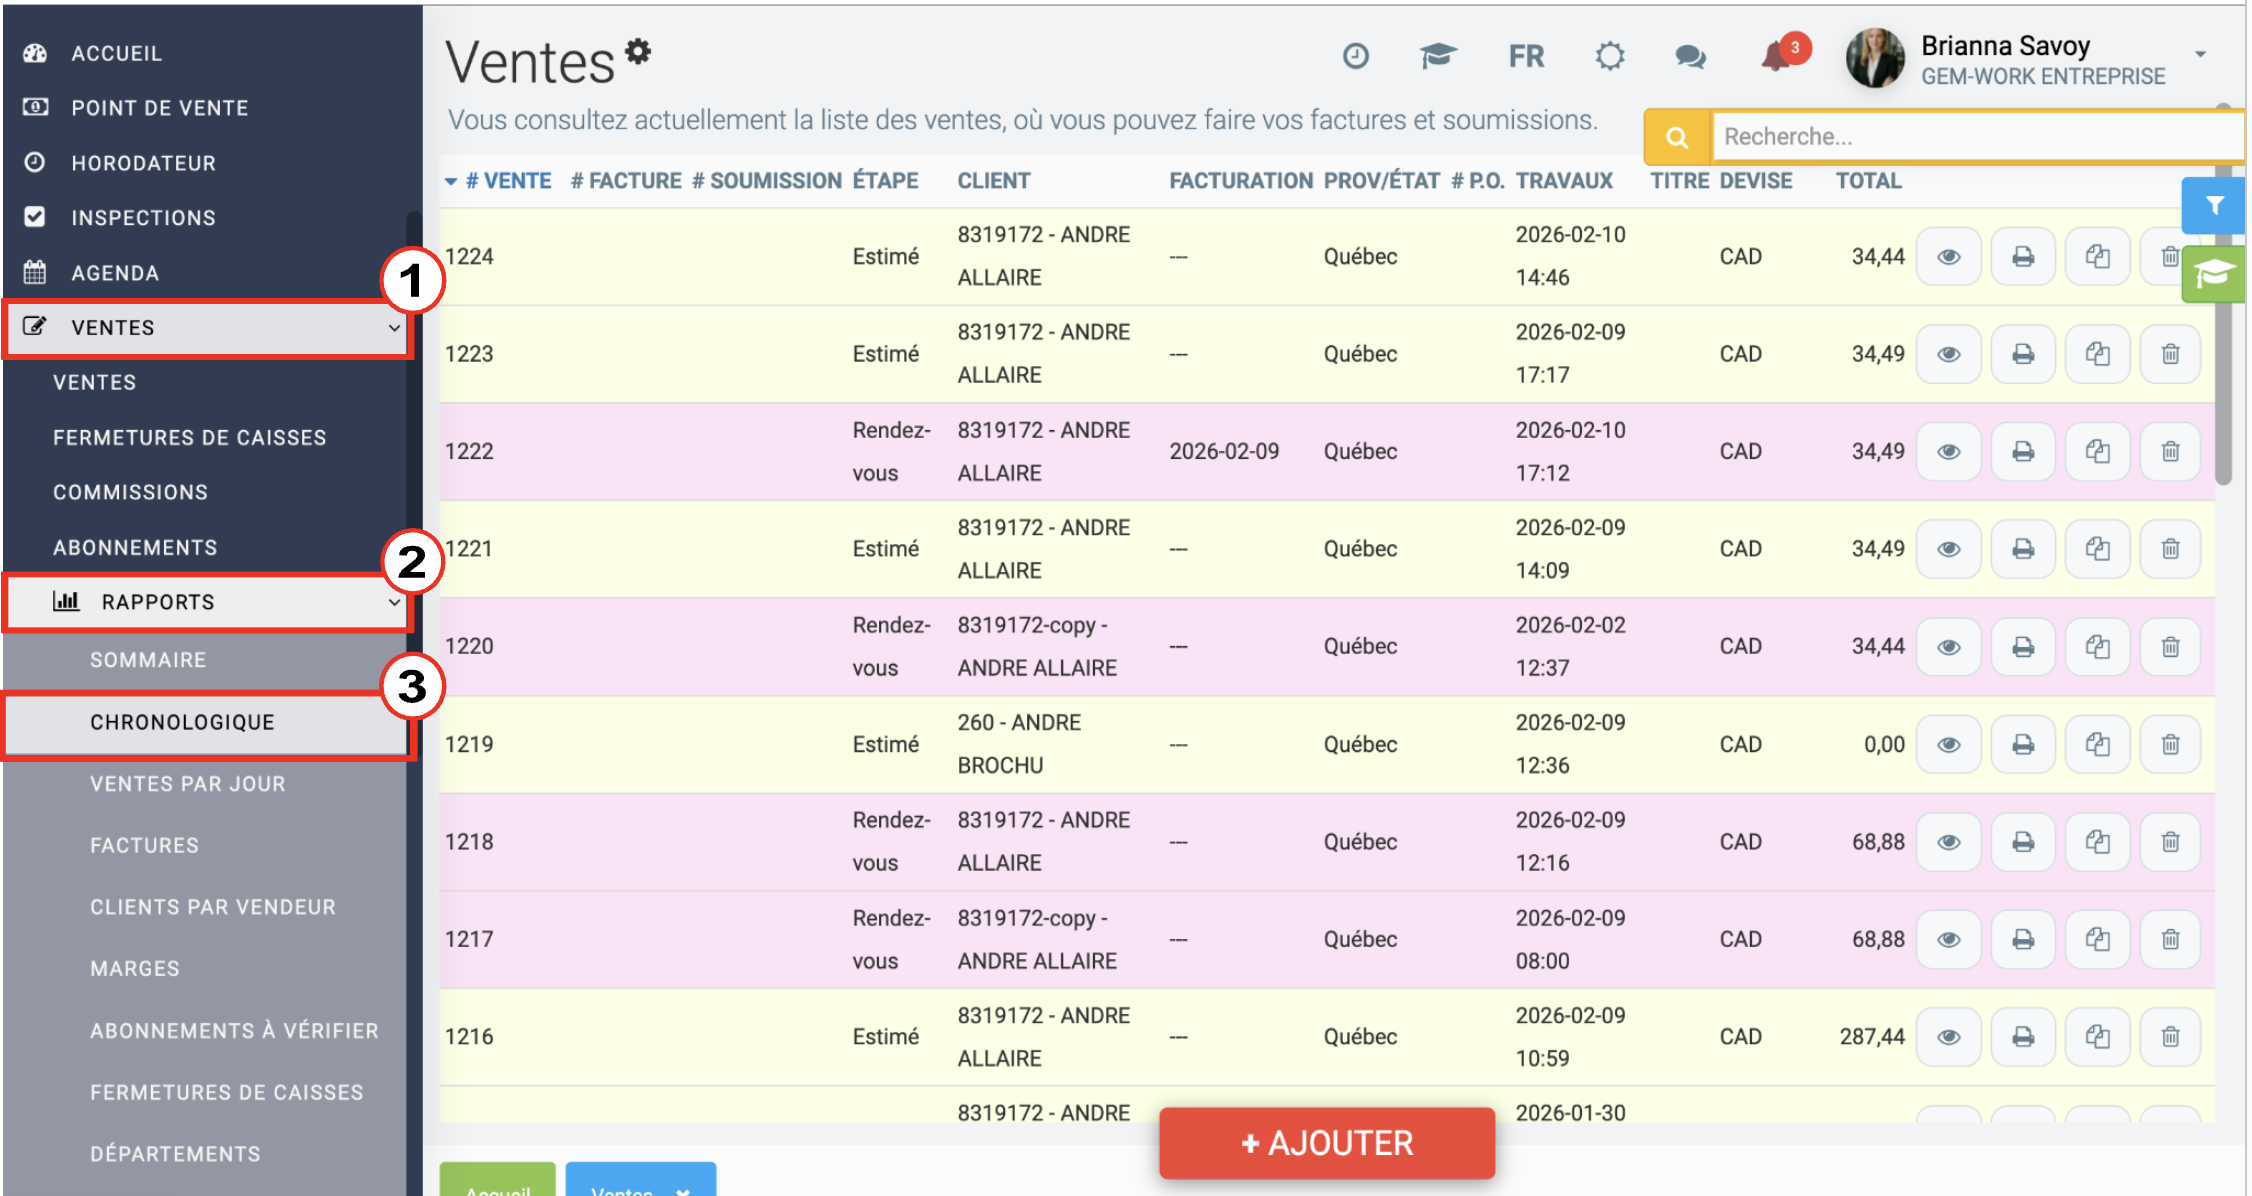Print sale 1224
This screenshot has height=1196, width=2252.
click(x=2023, y=257)
